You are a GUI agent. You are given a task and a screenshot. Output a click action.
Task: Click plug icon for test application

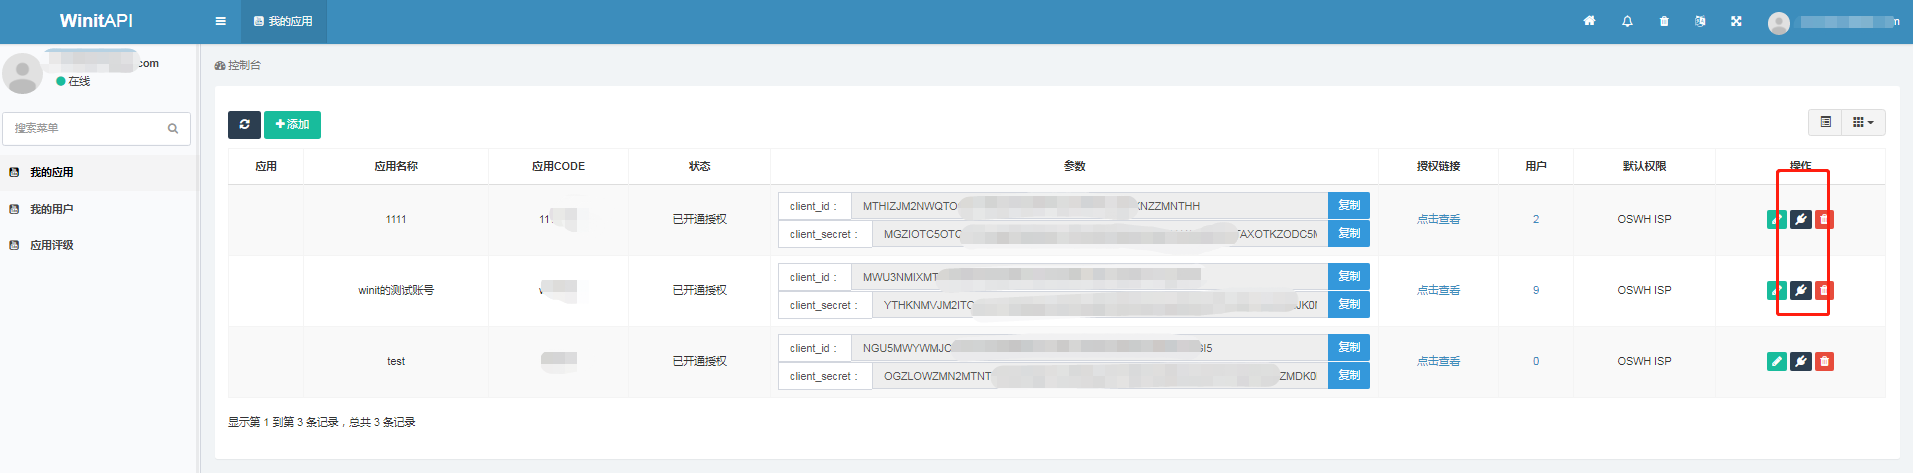click(x=1800, y=361)
